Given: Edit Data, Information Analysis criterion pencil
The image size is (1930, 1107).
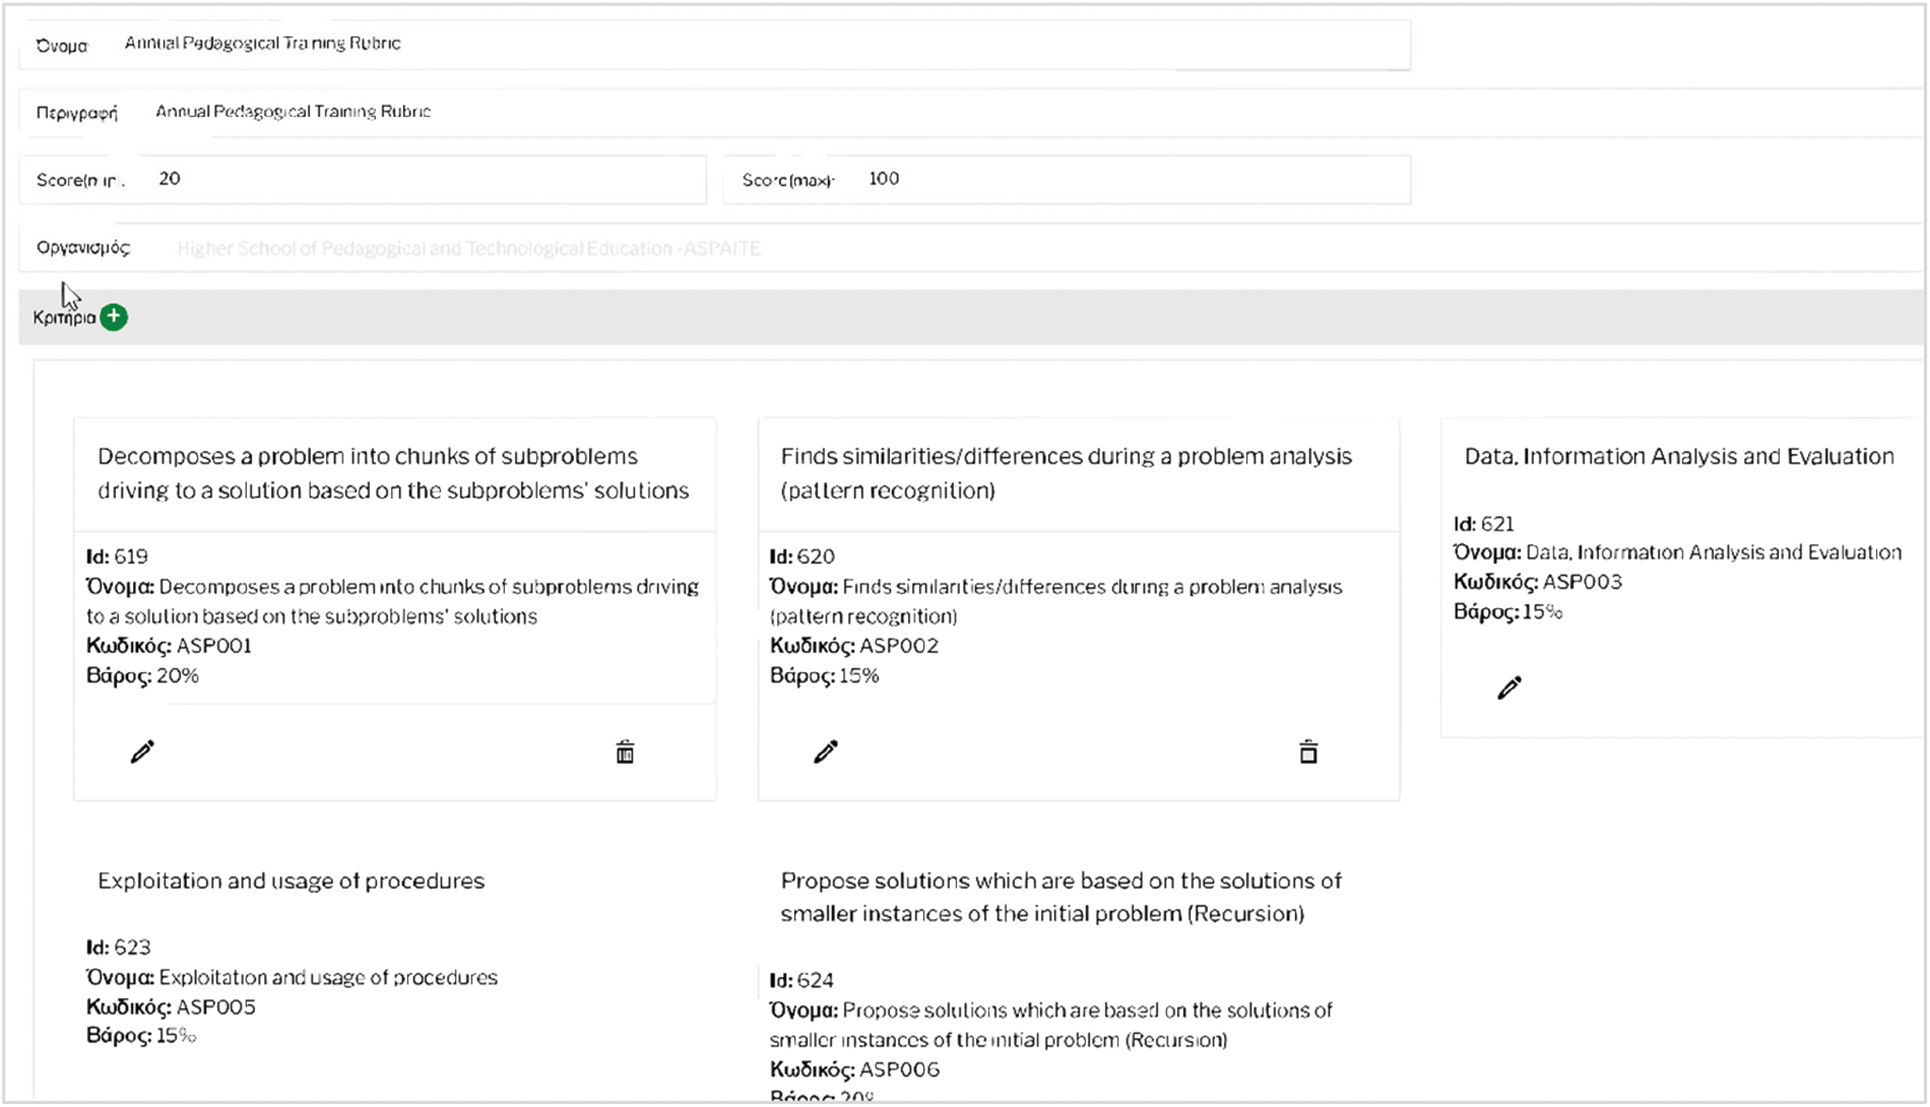Looking at the screenshot, I should click(x=1509, y=688).
